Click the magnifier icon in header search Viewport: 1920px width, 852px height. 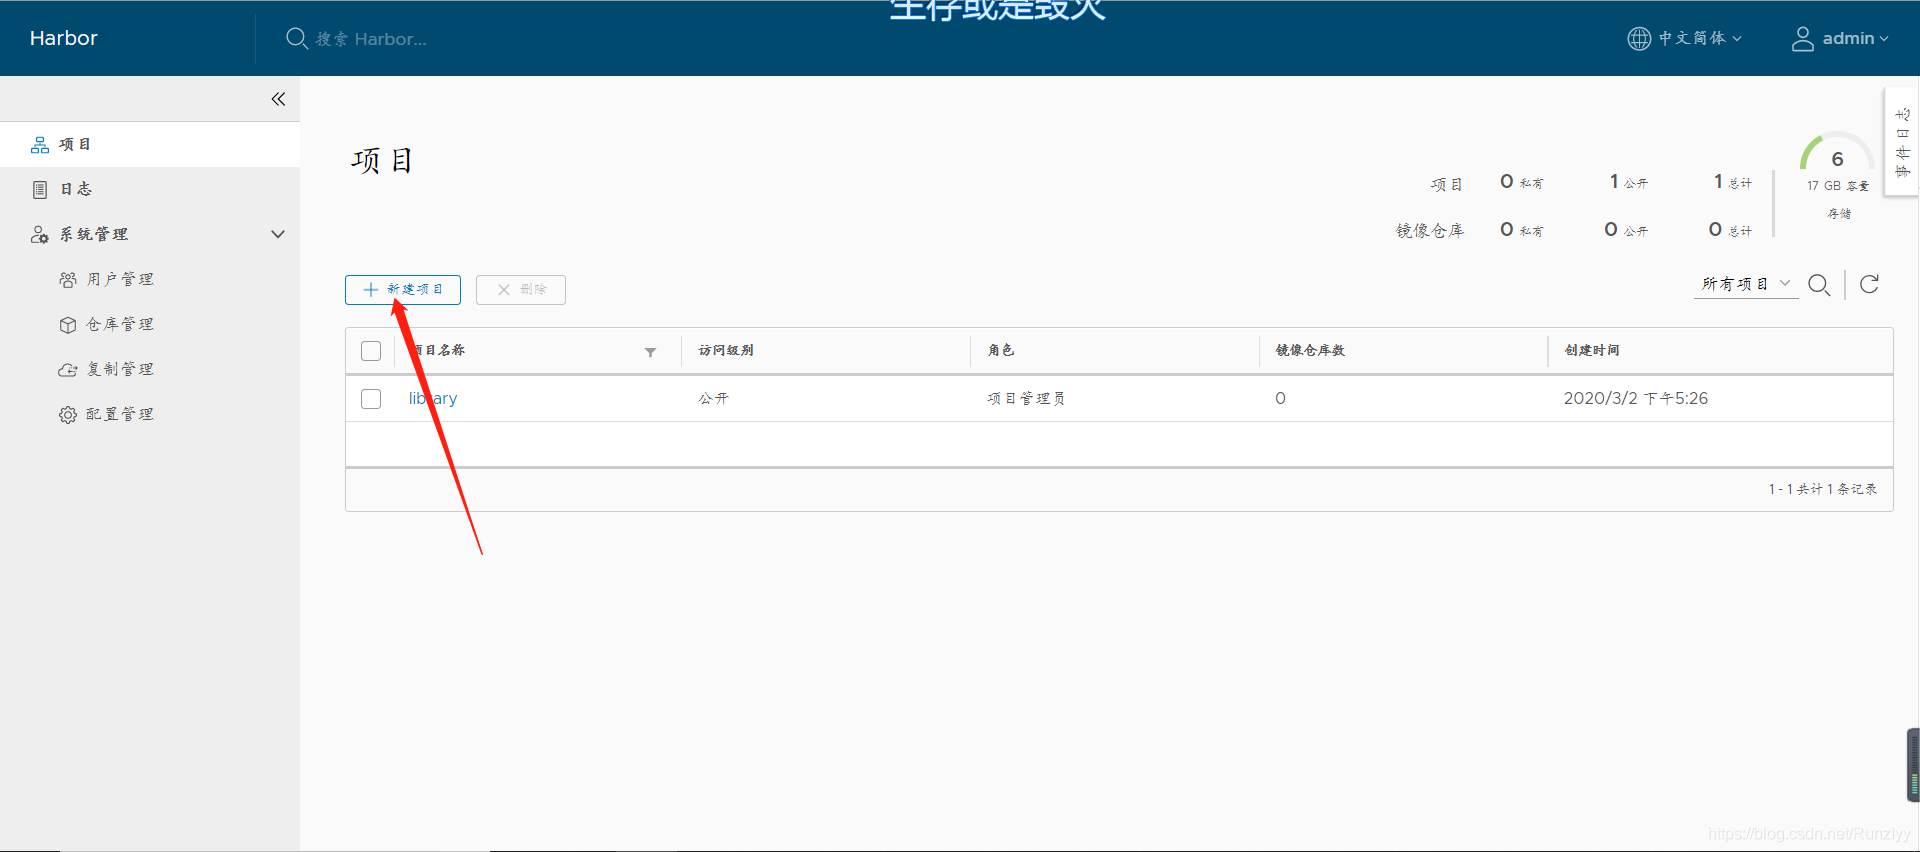[296, 39]
